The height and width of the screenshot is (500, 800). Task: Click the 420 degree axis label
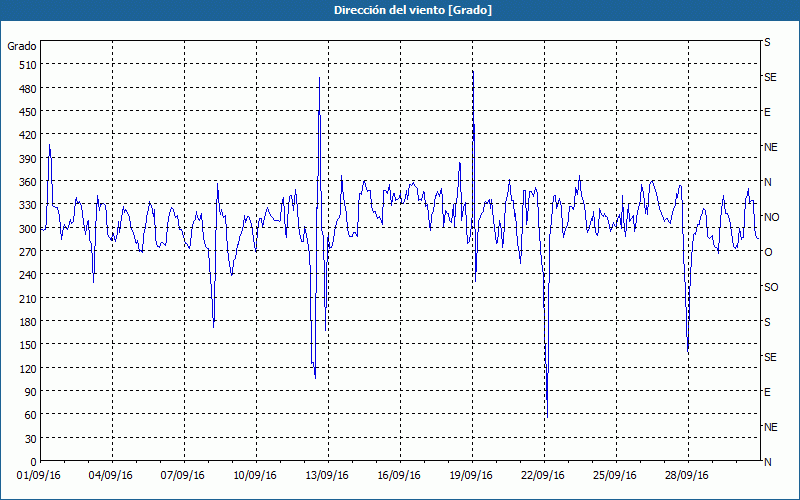tap(28, 135)
